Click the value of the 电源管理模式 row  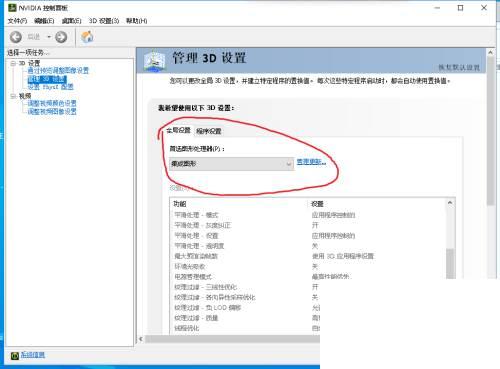331,276
